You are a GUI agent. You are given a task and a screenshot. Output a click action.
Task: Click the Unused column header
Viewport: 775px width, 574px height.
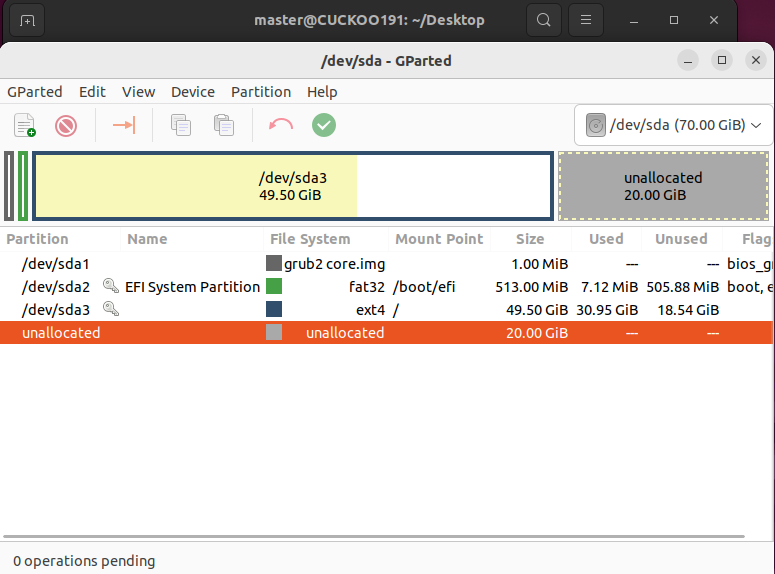(x=681, y=239)
